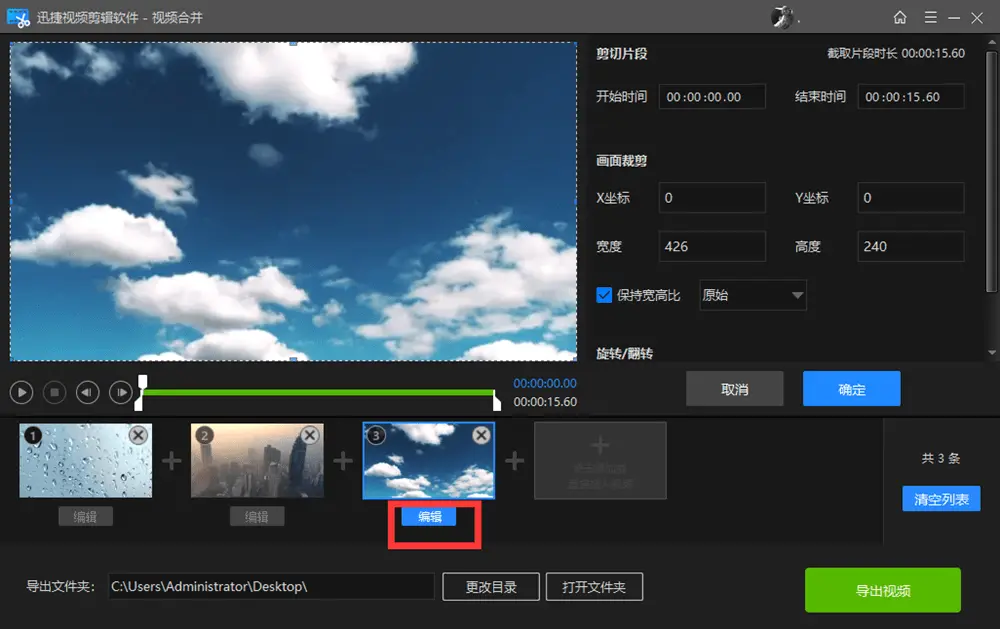Export with the 导出视频 button

883,590
